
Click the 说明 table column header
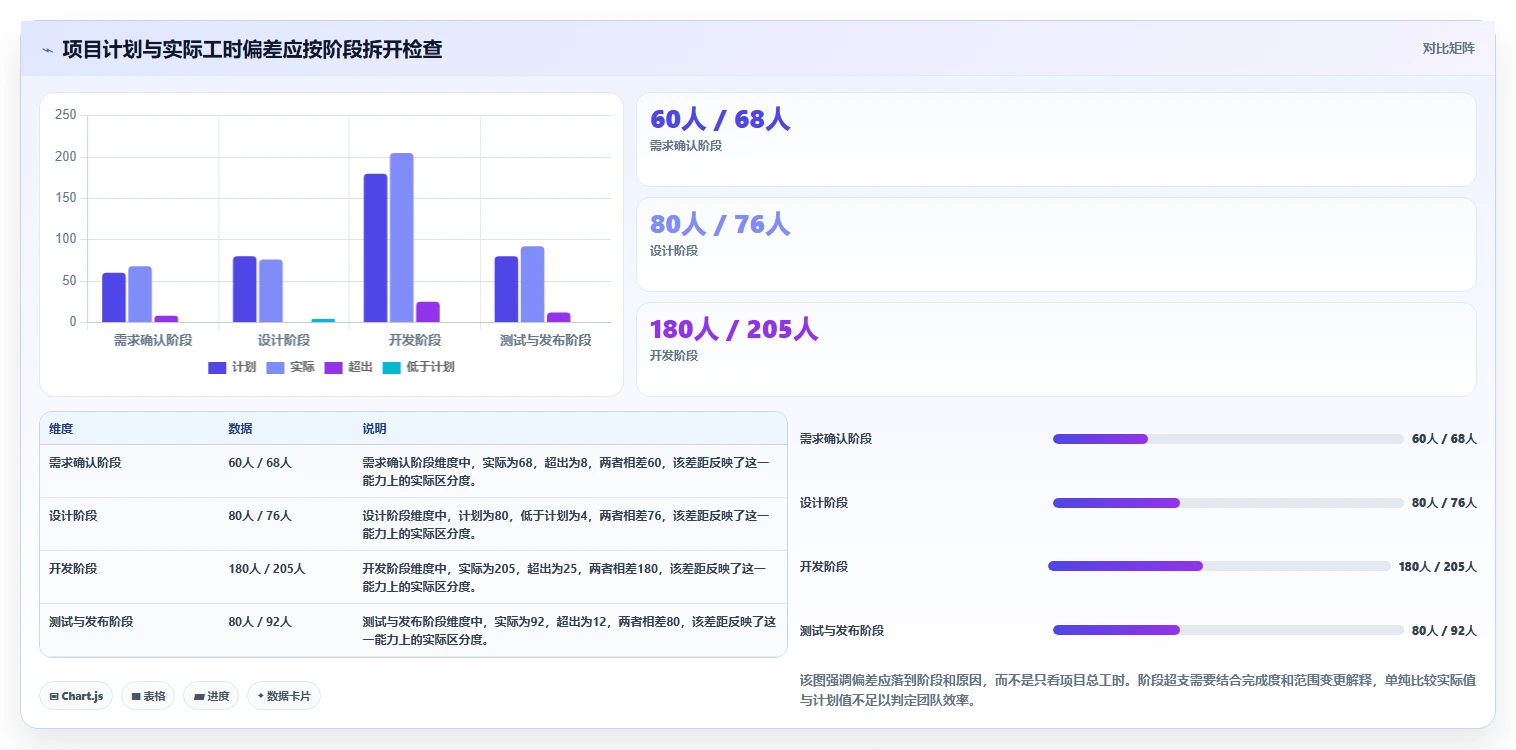(374, 428)
